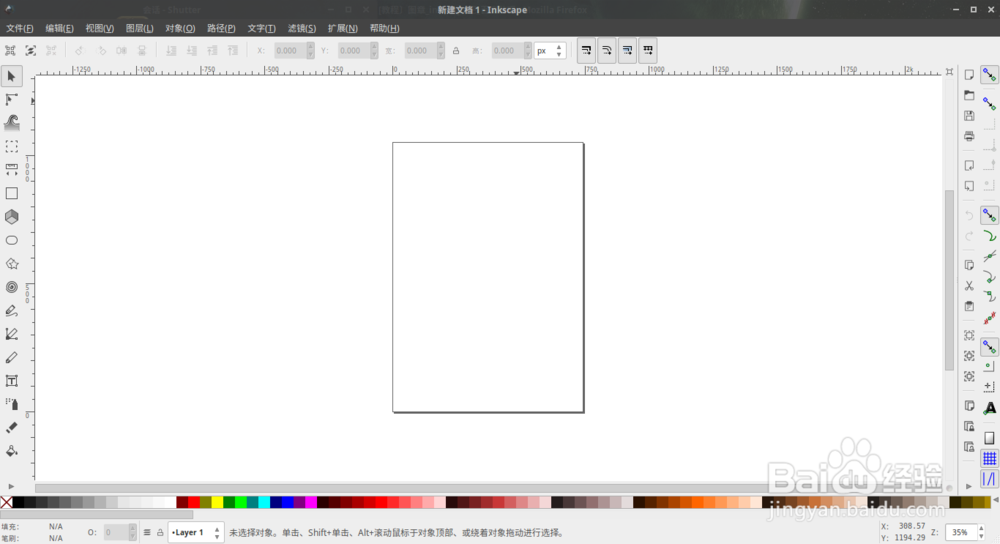Select the Star and polygon tool
1000x544 pixels.
click(11, 263)
